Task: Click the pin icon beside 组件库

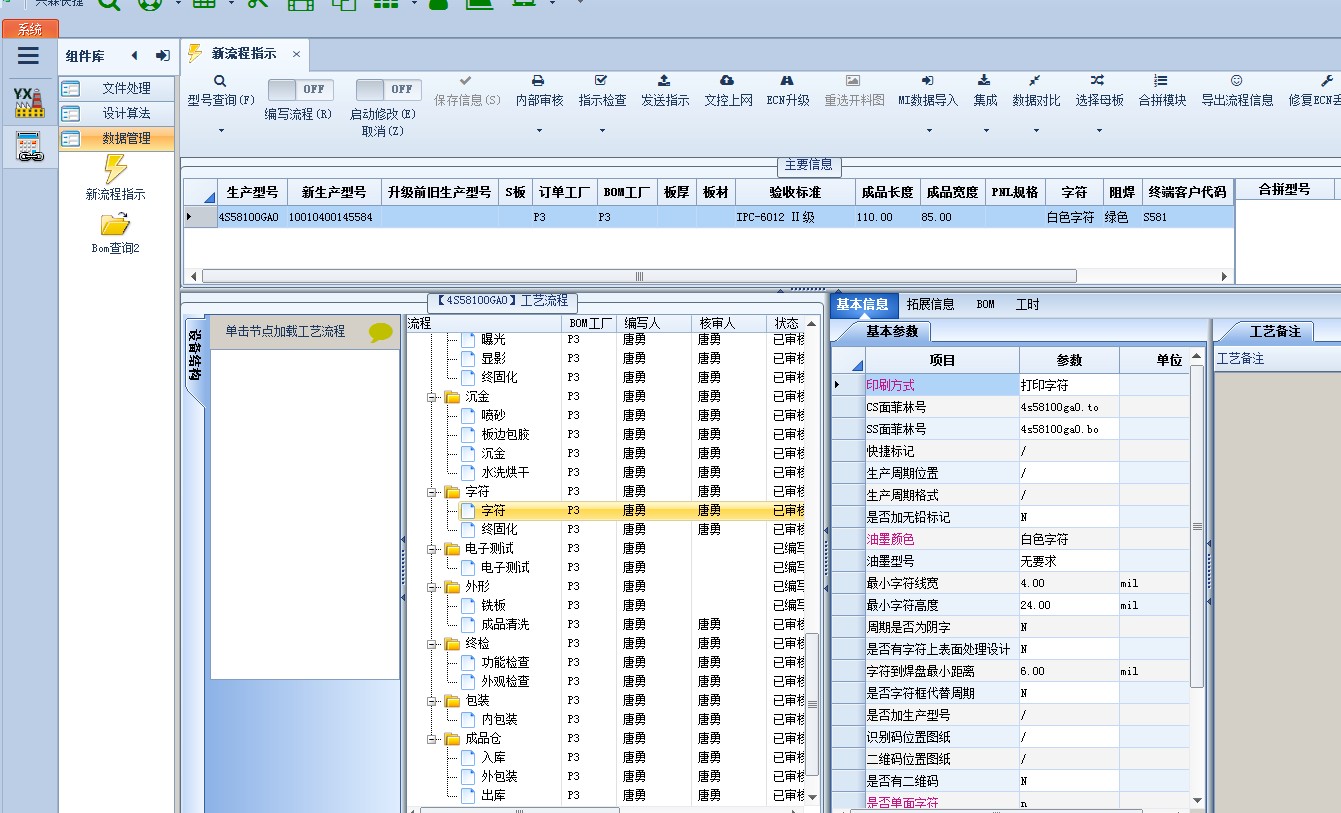Action: tap(162, 56)
